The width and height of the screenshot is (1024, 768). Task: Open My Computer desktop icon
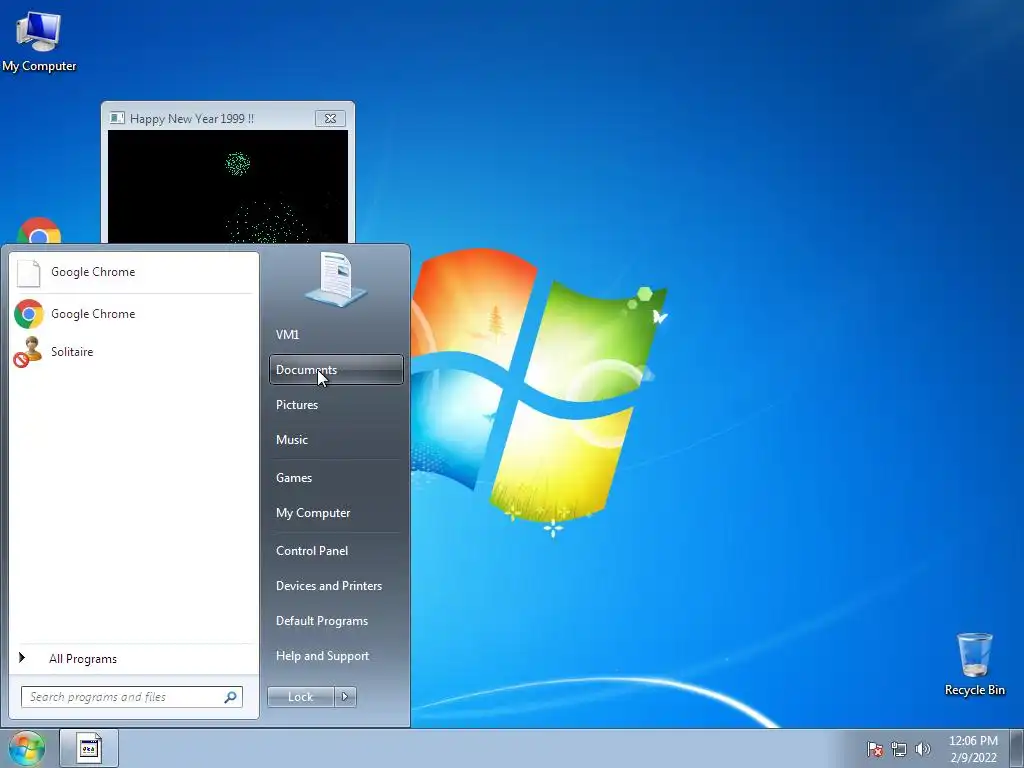coord(39,40)
